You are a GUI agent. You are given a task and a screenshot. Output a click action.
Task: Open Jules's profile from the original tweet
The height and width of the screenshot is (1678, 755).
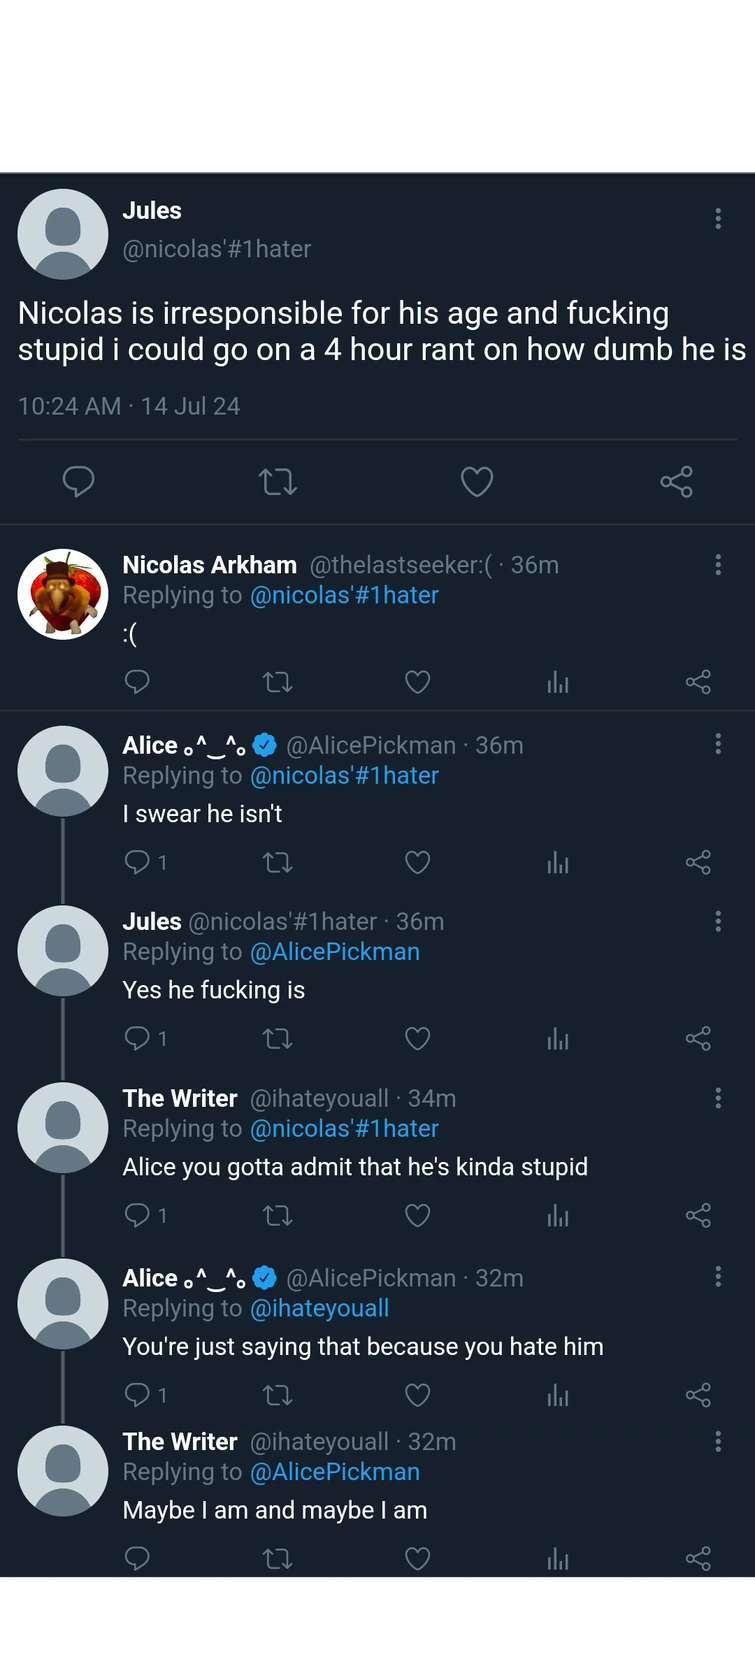[x=62, y=234]
